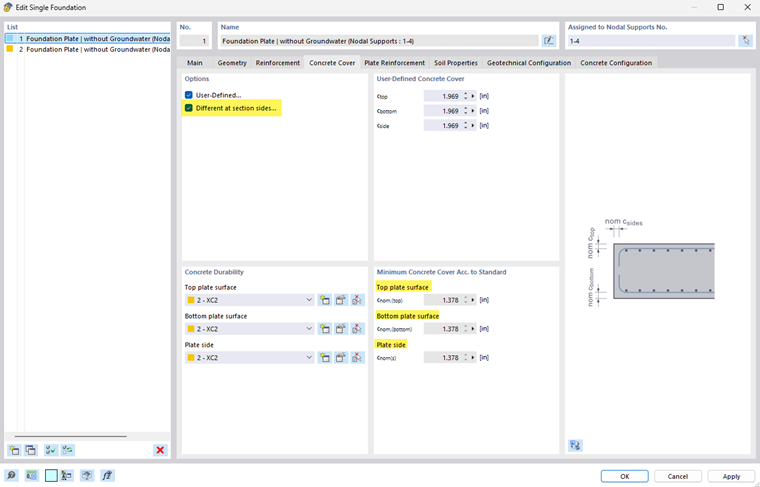Viewport: 760px width, 487px height.
Task: Click the cside spinner arrows
Action: [465, 126]
